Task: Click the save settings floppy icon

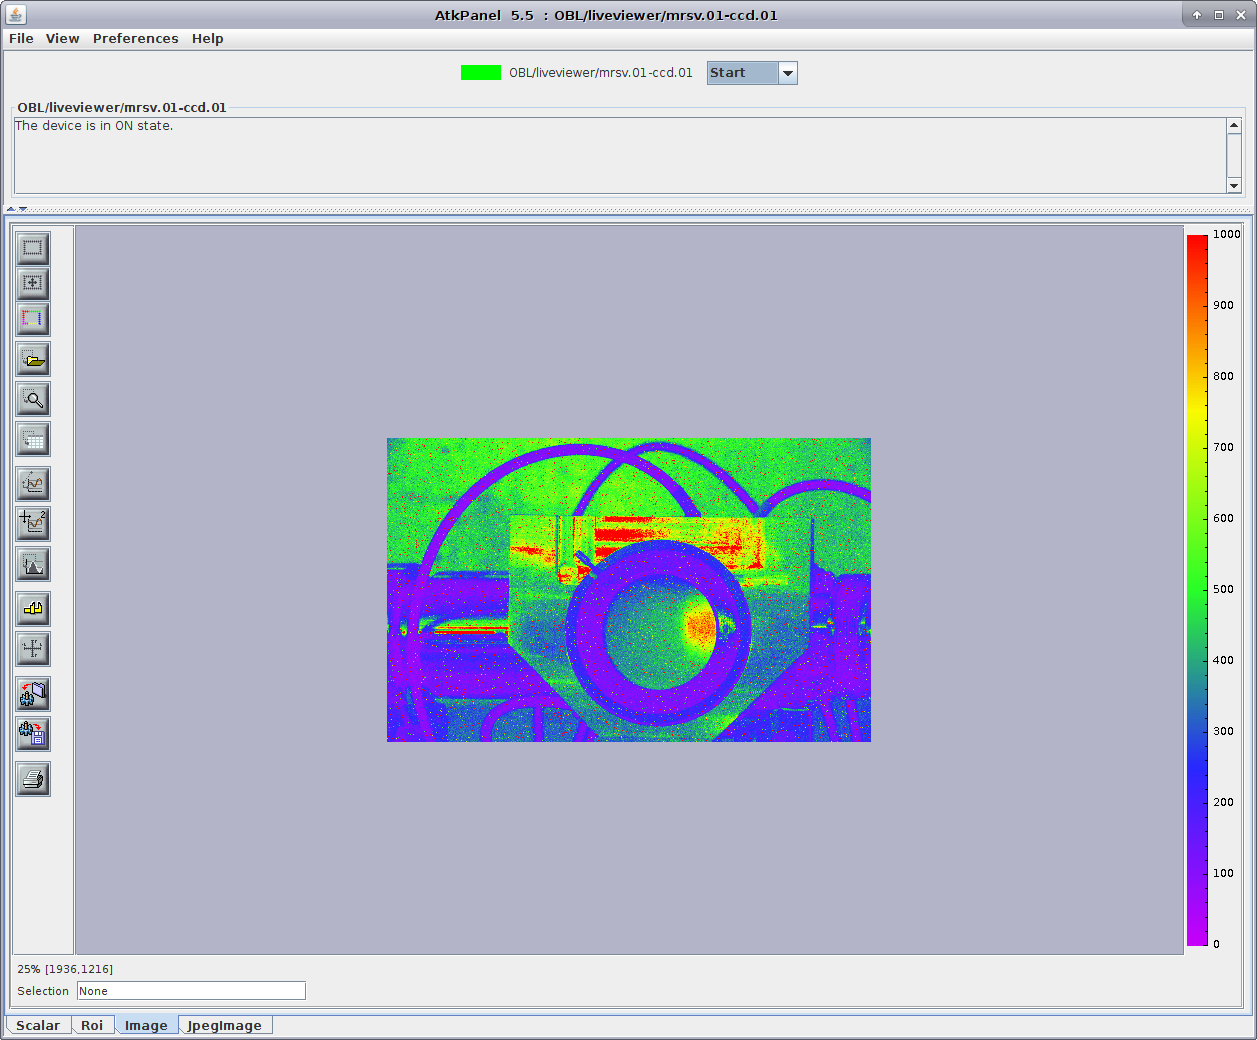Action: point(33,735)
